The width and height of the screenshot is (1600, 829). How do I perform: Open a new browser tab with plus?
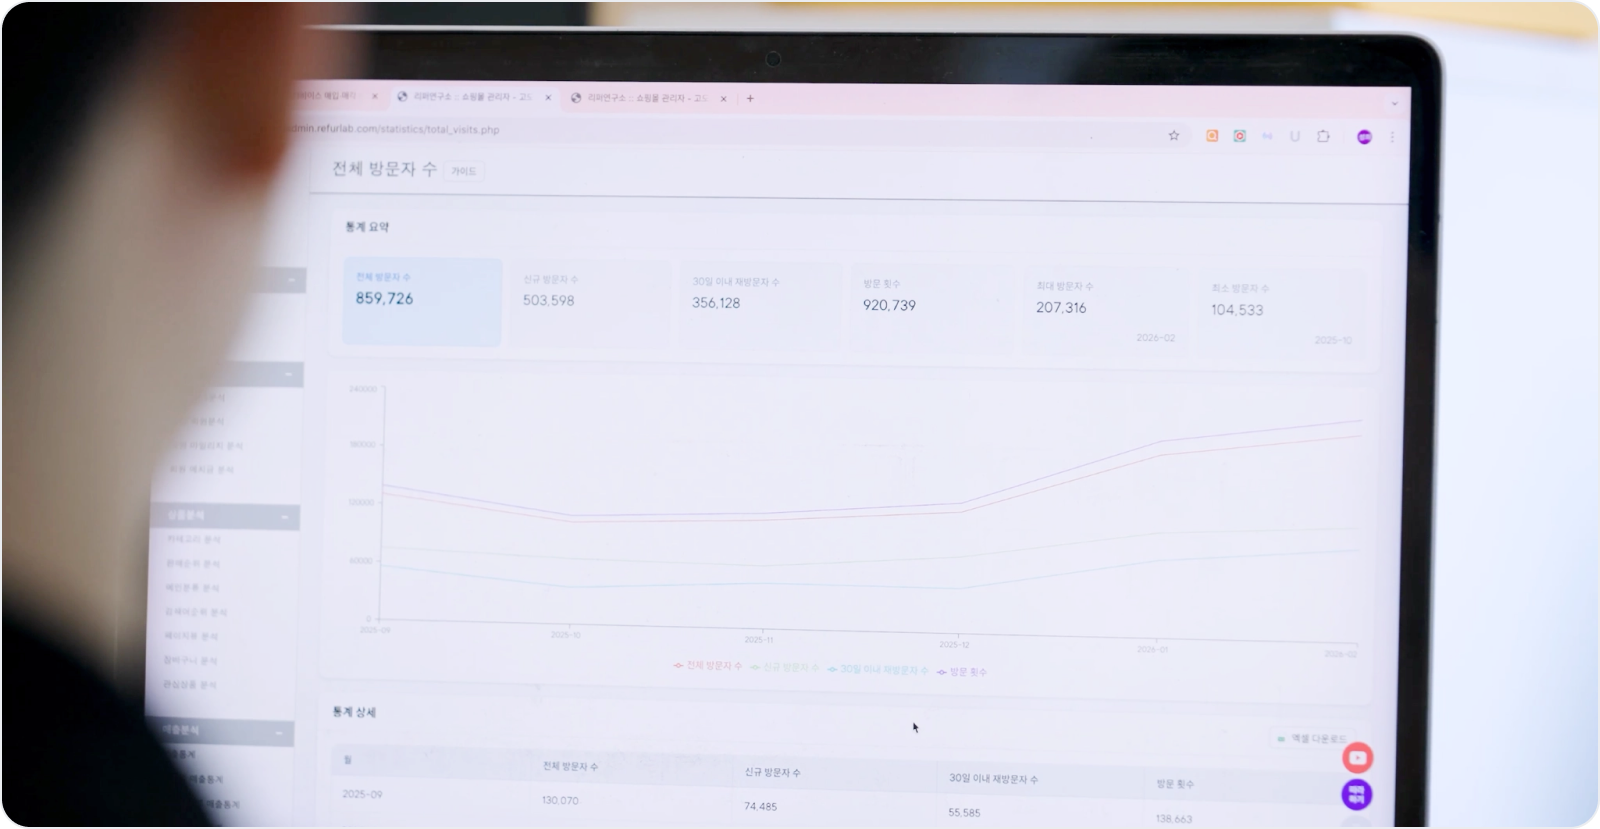click(750, 98)
